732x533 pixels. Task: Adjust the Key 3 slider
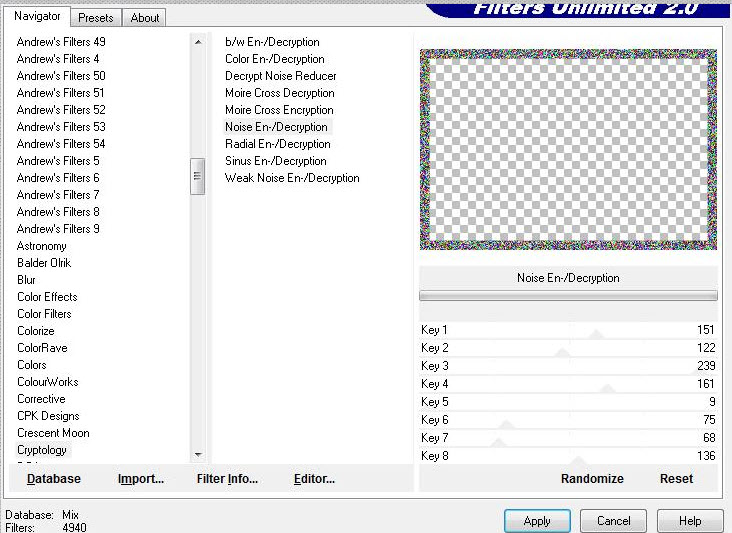coord(568,366)
